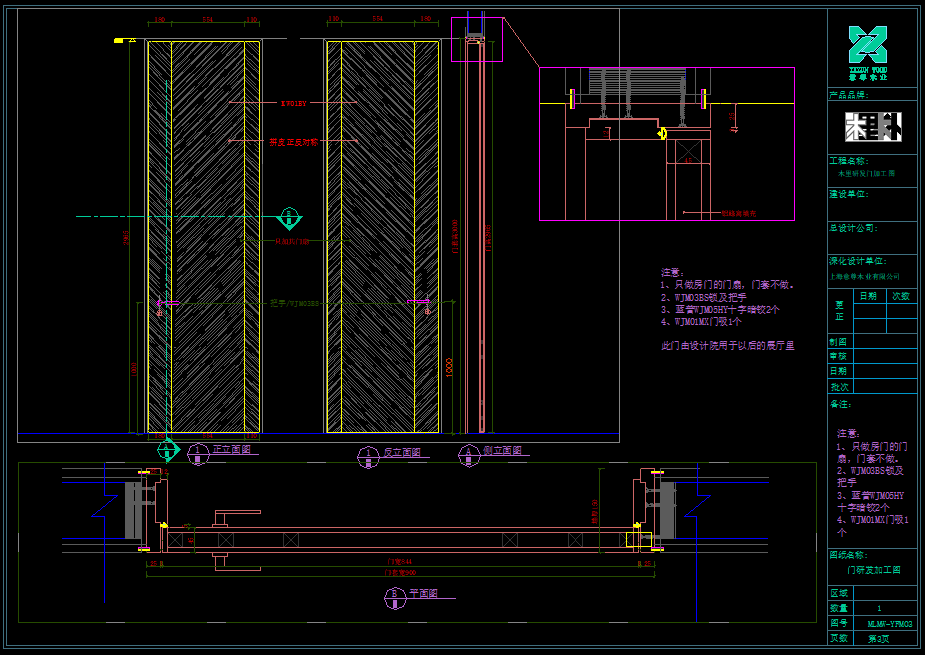
Task: Click the 正立面图 view title text
Action: pyautogui.click(x=231, y=451)
